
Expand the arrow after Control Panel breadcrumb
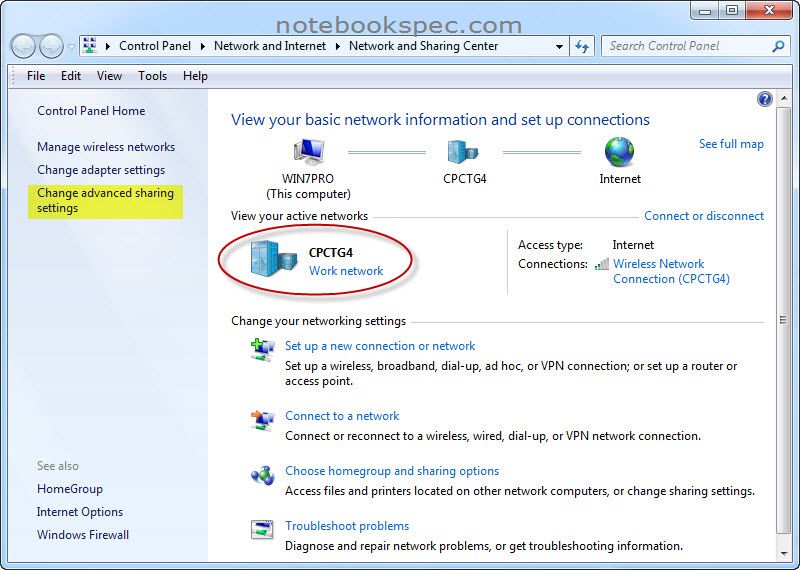click(x=202, y=46)
